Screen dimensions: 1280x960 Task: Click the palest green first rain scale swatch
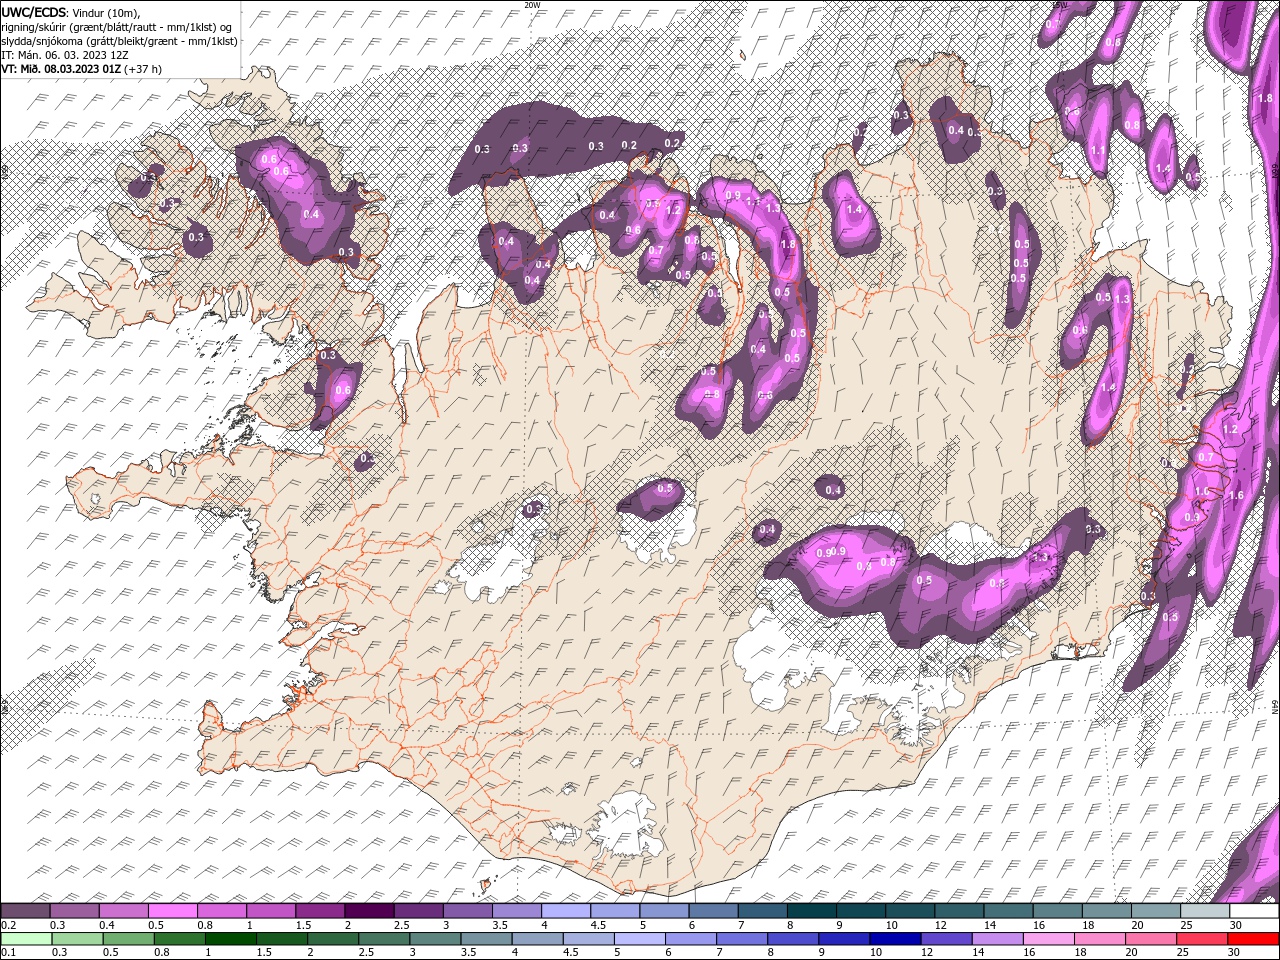[25, 939]
